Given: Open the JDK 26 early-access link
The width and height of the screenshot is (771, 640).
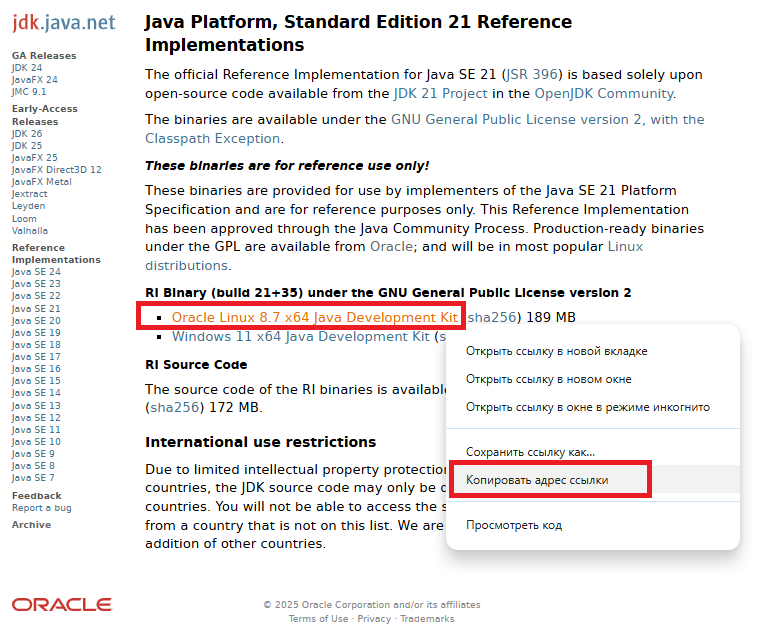Looking at the screenshot, I should click(27, 134).
